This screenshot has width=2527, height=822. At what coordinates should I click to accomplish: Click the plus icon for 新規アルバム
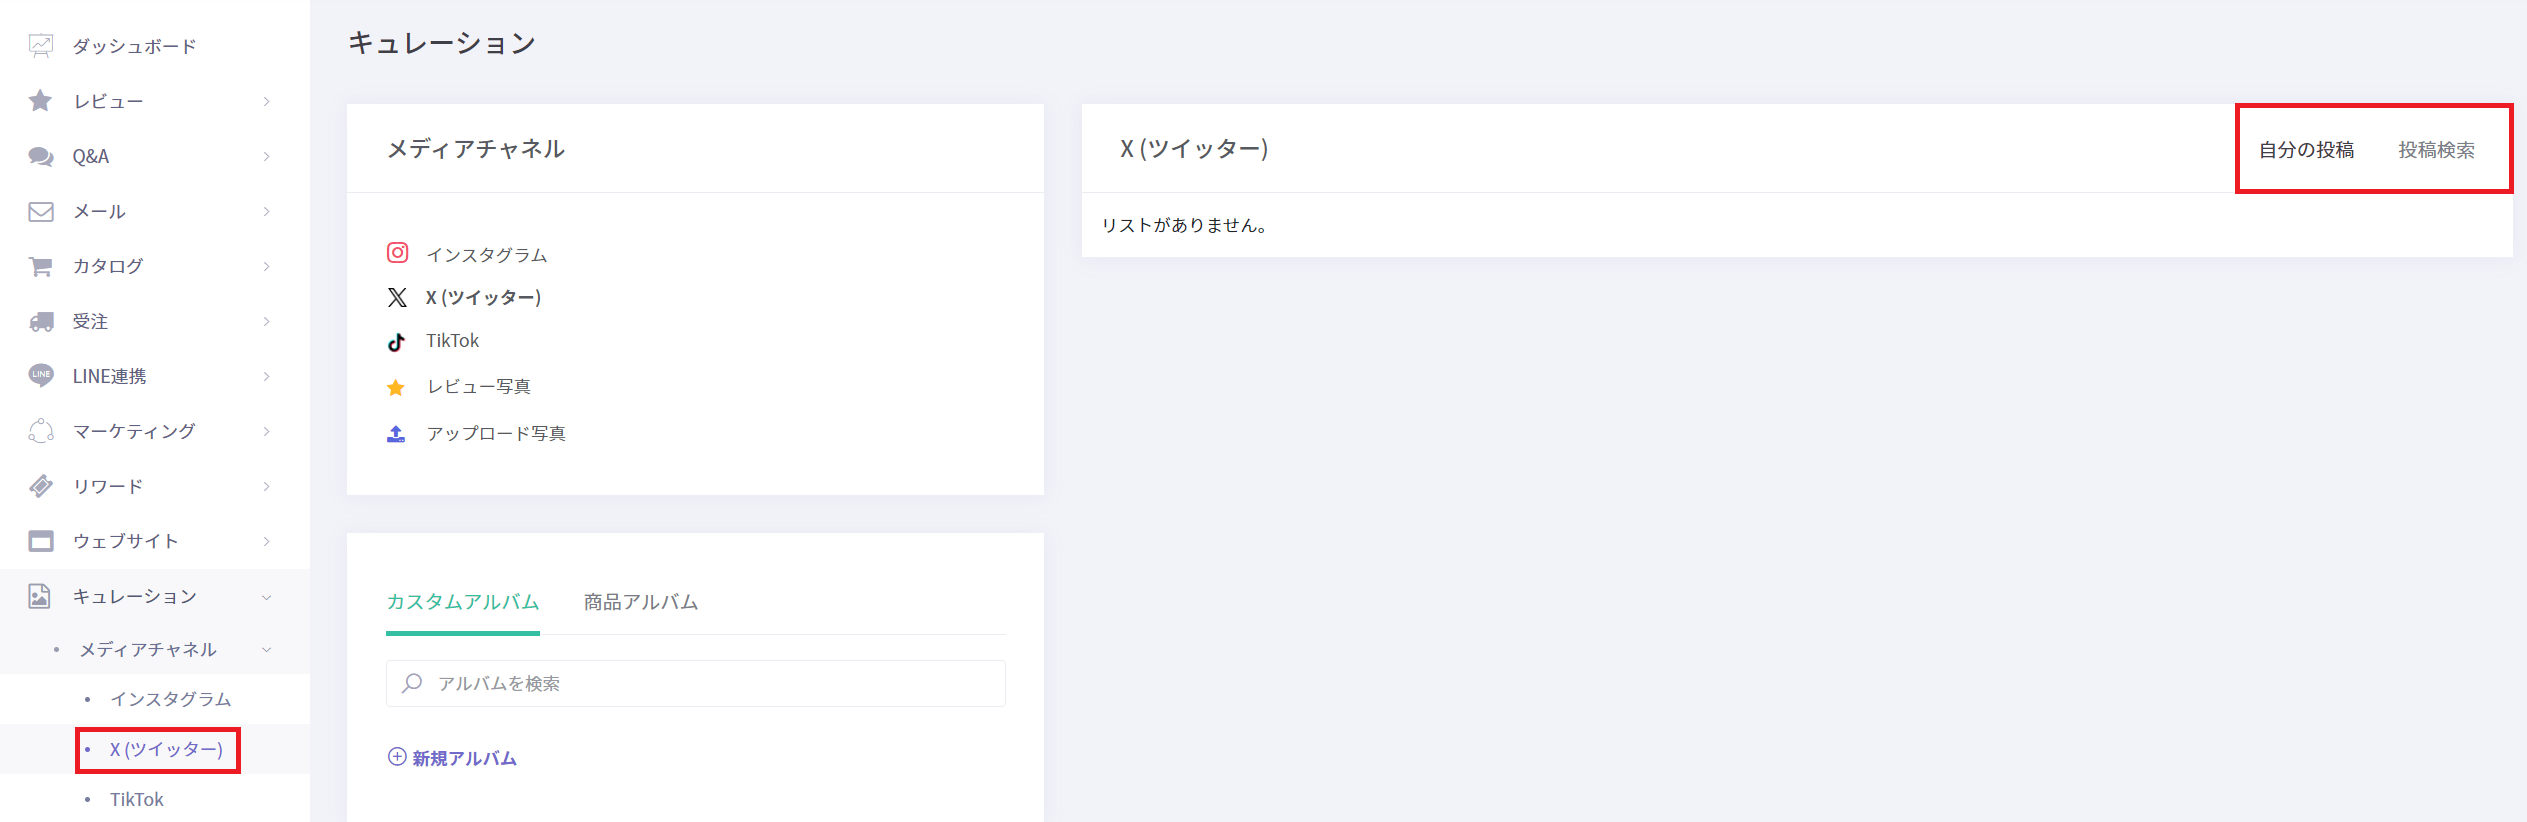click(x=397, y=757)
